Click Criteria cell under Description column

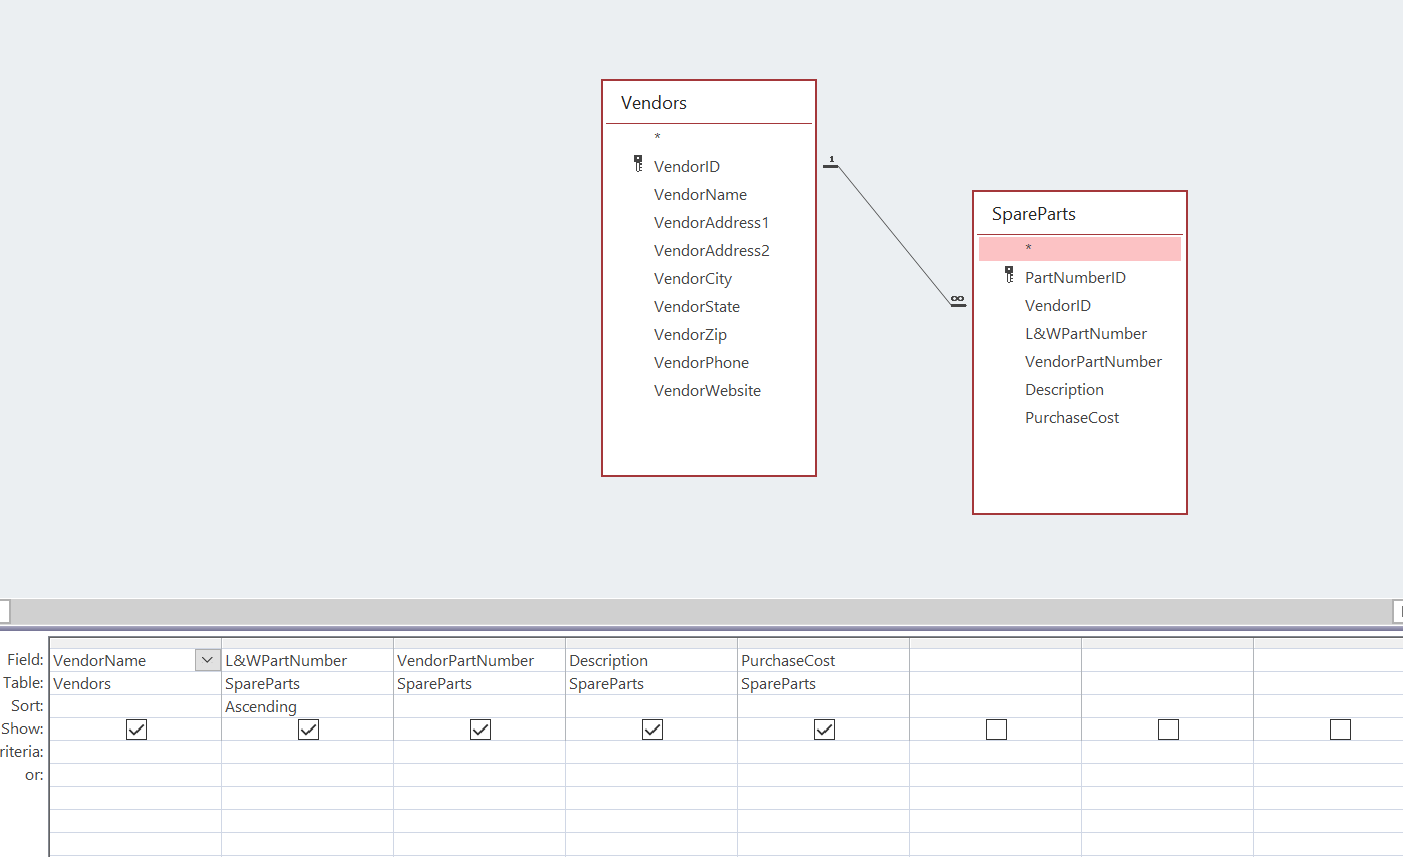tap(651, 752)
